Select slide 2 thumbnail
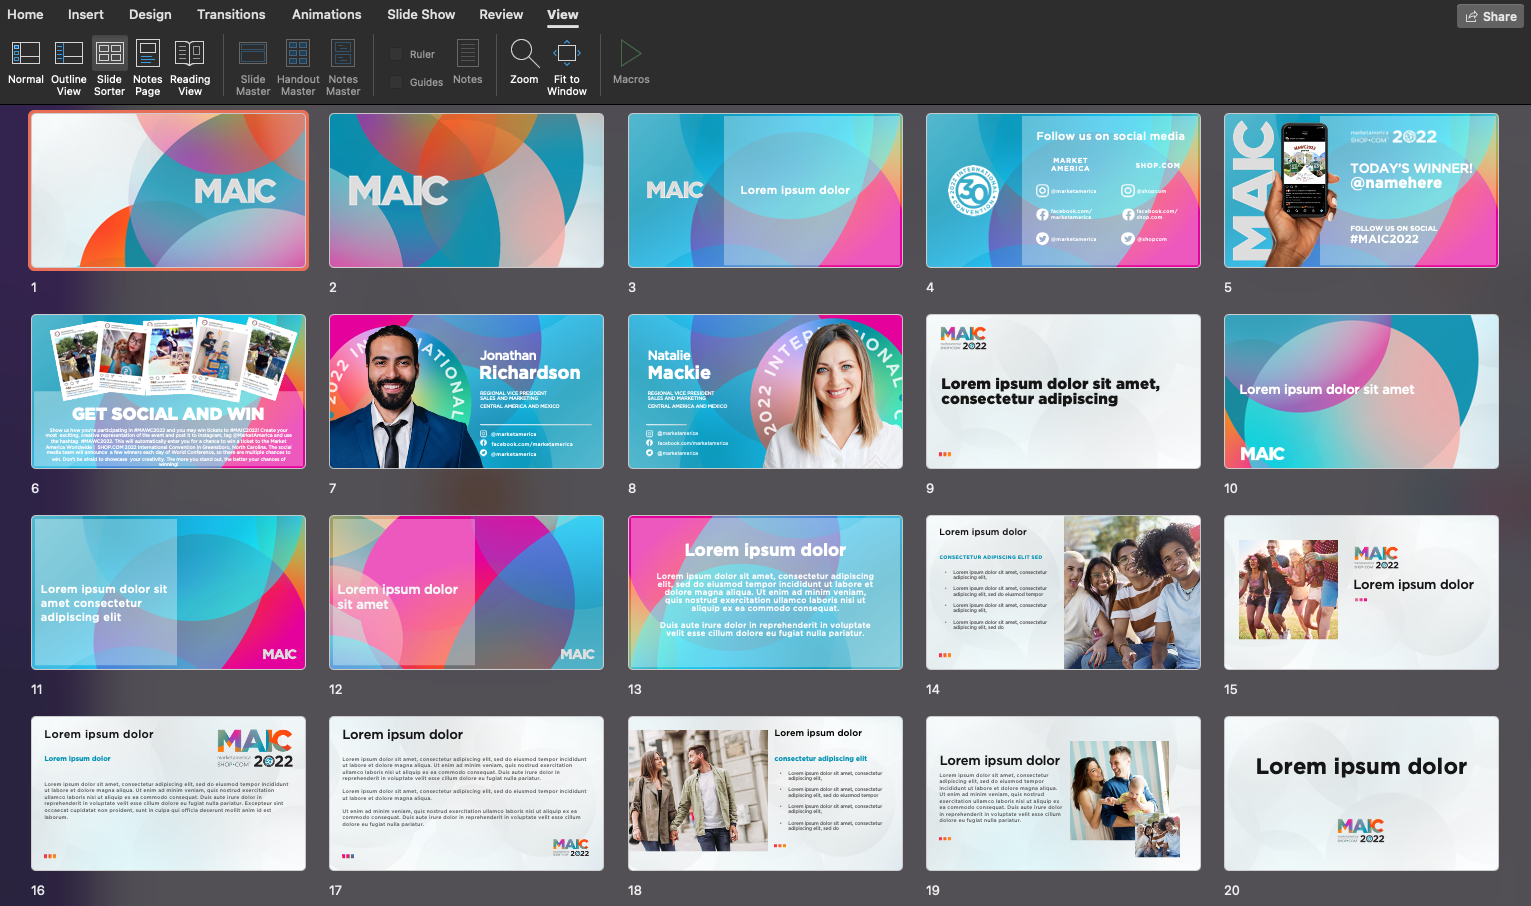 (x=466, y=190)
